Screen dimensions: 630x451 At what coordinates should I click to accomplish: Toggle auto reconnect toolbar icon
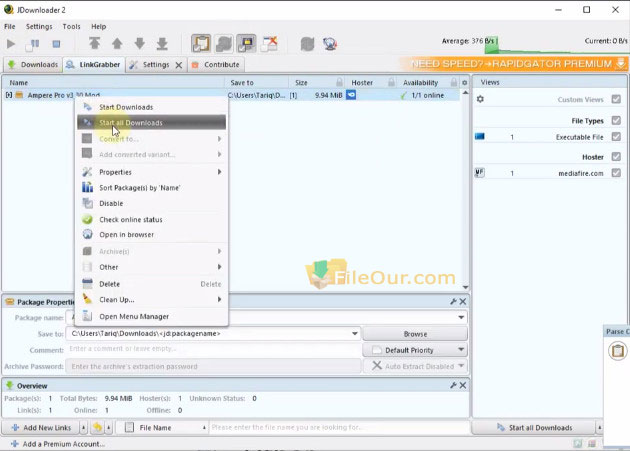pos(224,44)
